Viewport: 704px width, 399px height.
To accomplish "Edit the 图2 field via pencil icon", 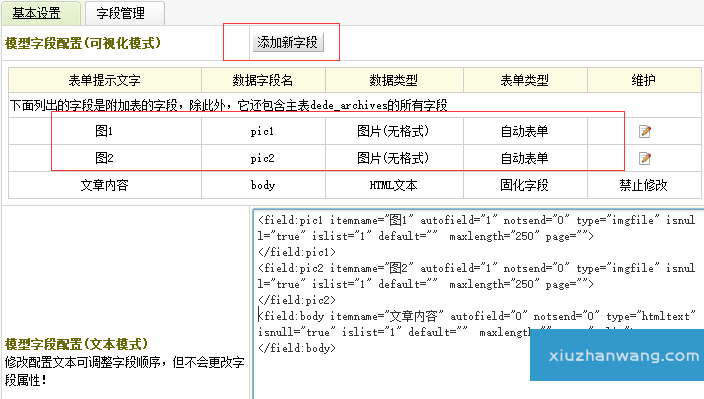I will 645,158.
